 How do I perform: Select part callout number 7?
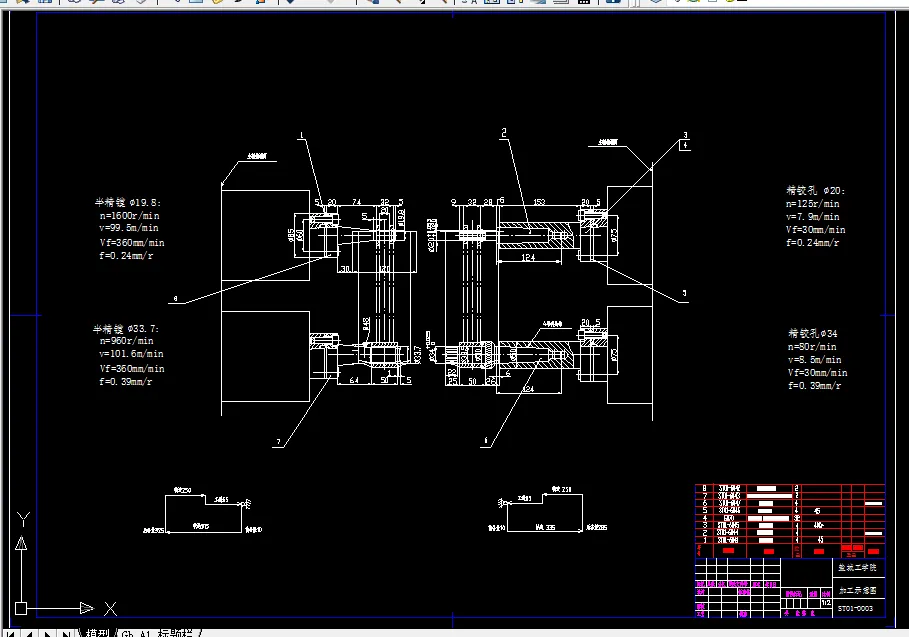point(278,442)
